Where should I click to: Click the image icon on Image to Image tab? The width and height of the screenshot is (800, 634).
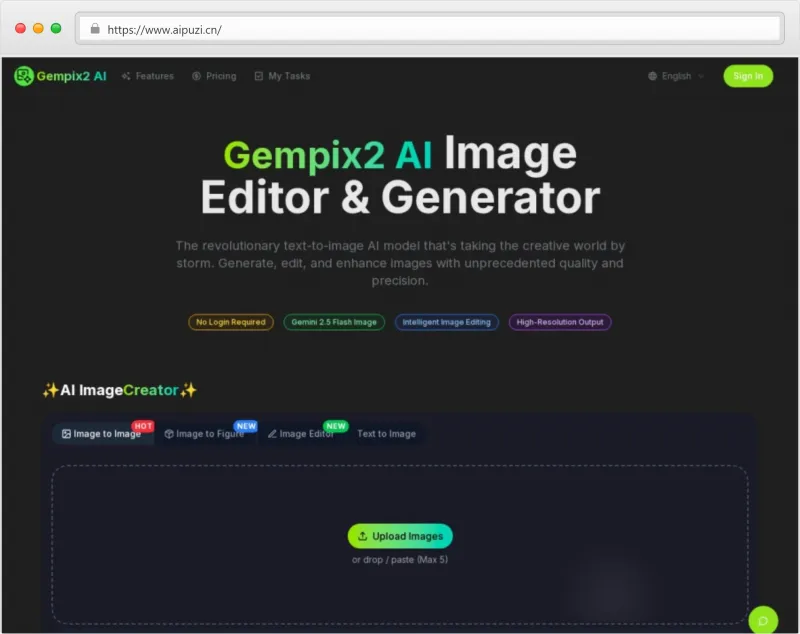tap(64, 434)
